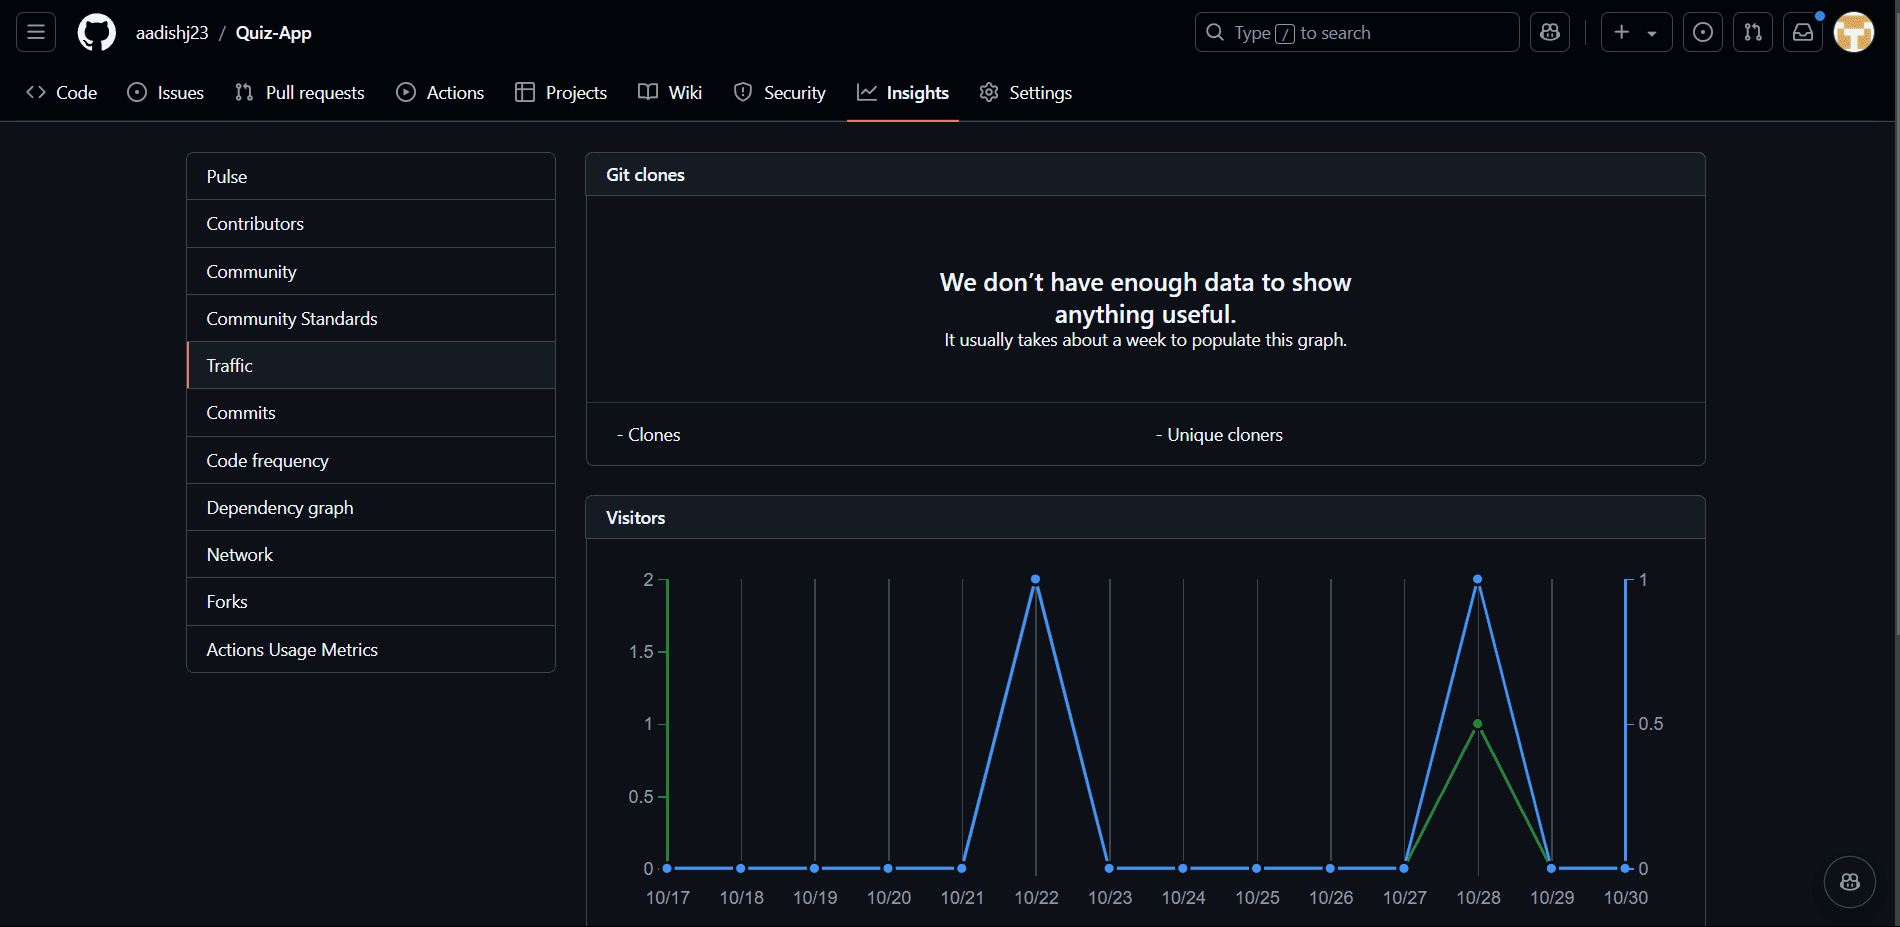Screen dimensions: 1900x927
Task: Open the hamburger navigation menu
Action: [x=36, y=32]
